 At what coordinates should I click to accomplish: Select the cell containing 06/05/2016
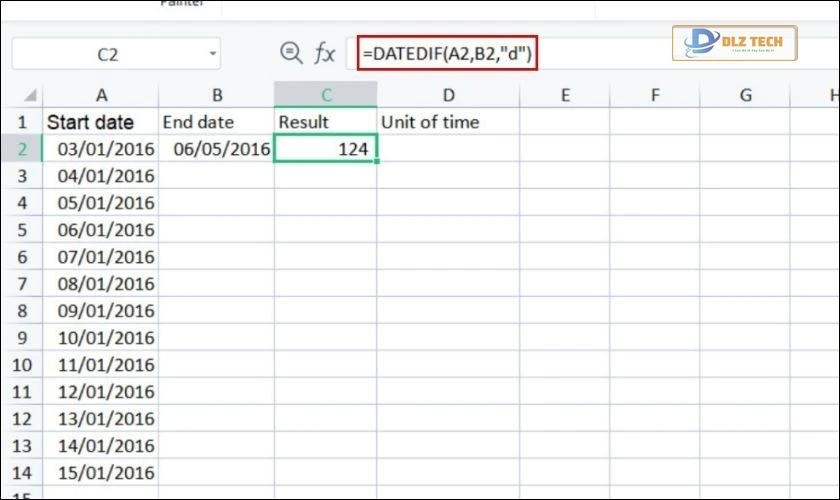tap(216, 148)
